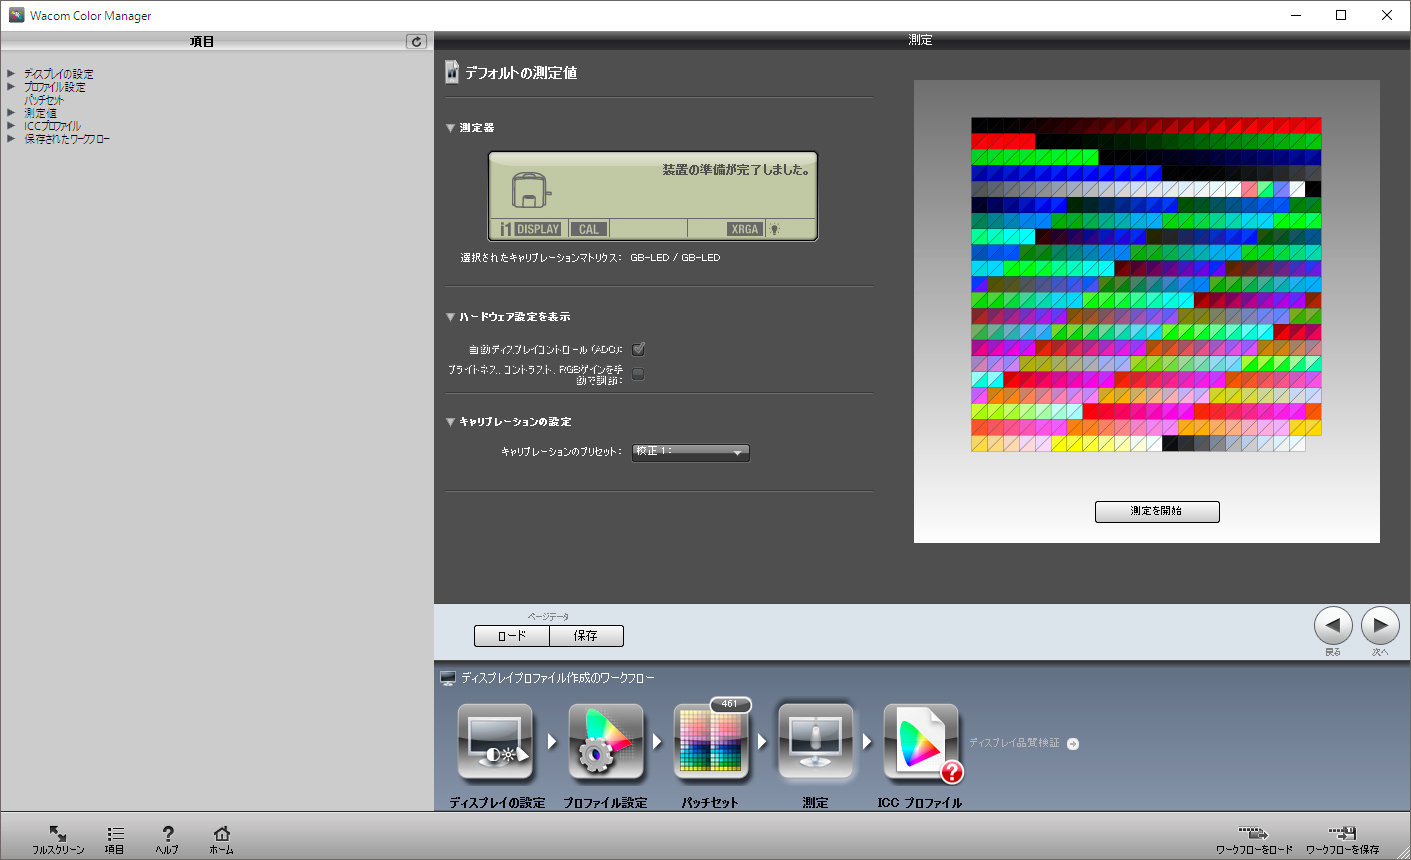Image resolution: width=1411 pixels, height=860 pixels.
Task: Click the refresh icon in 項目 panel header
Action: (x=417, y=42)
